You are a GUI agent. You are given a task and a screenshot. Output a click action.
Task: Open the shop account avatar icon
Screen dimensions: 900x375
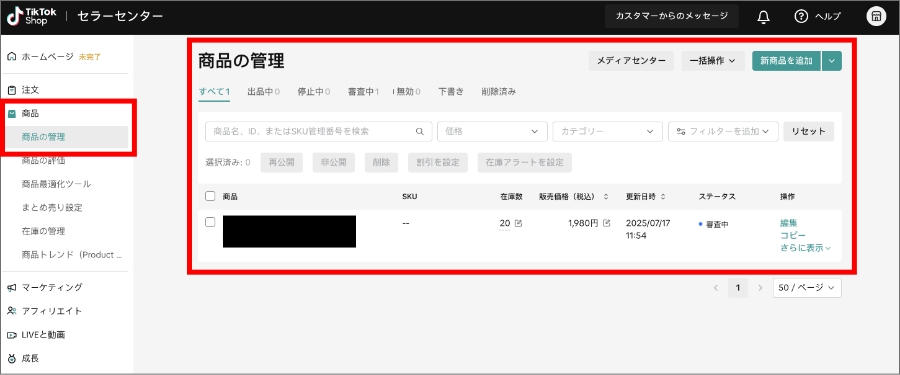pyautogui.click(x=876, y=16)
